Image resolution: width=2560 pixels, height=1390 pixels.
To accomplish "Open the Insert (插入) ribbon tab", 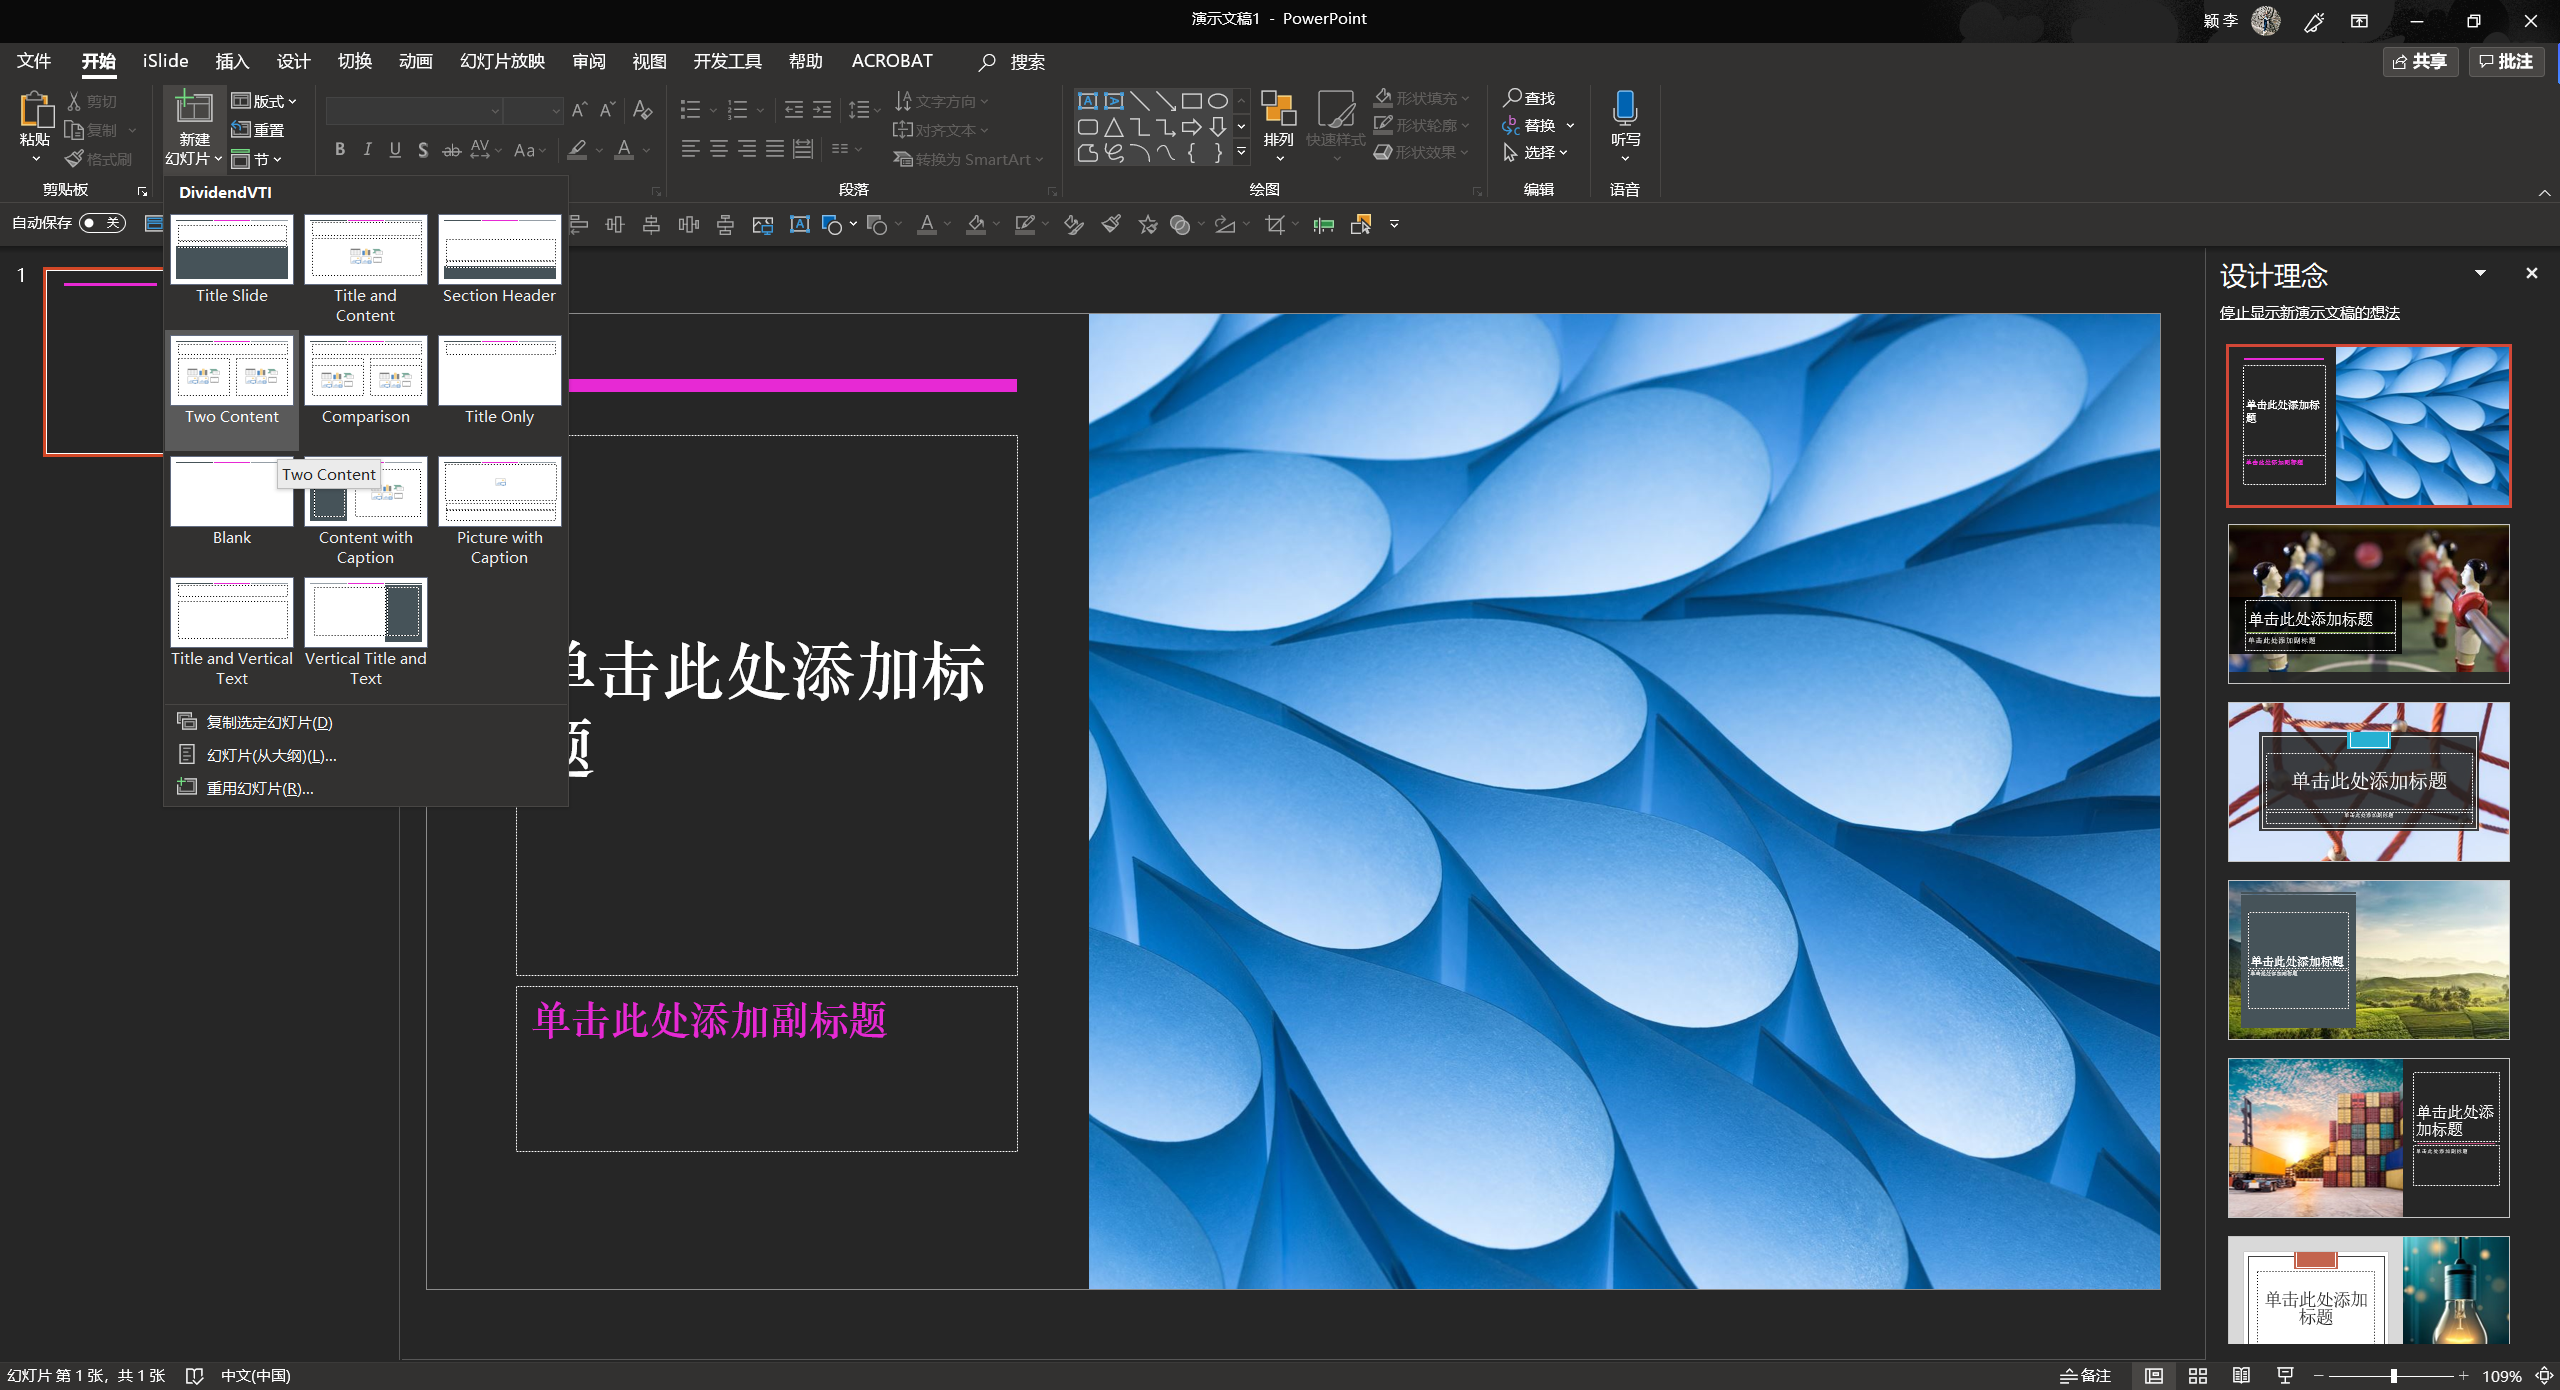I will pyautogui.click(x=232, y=62).
